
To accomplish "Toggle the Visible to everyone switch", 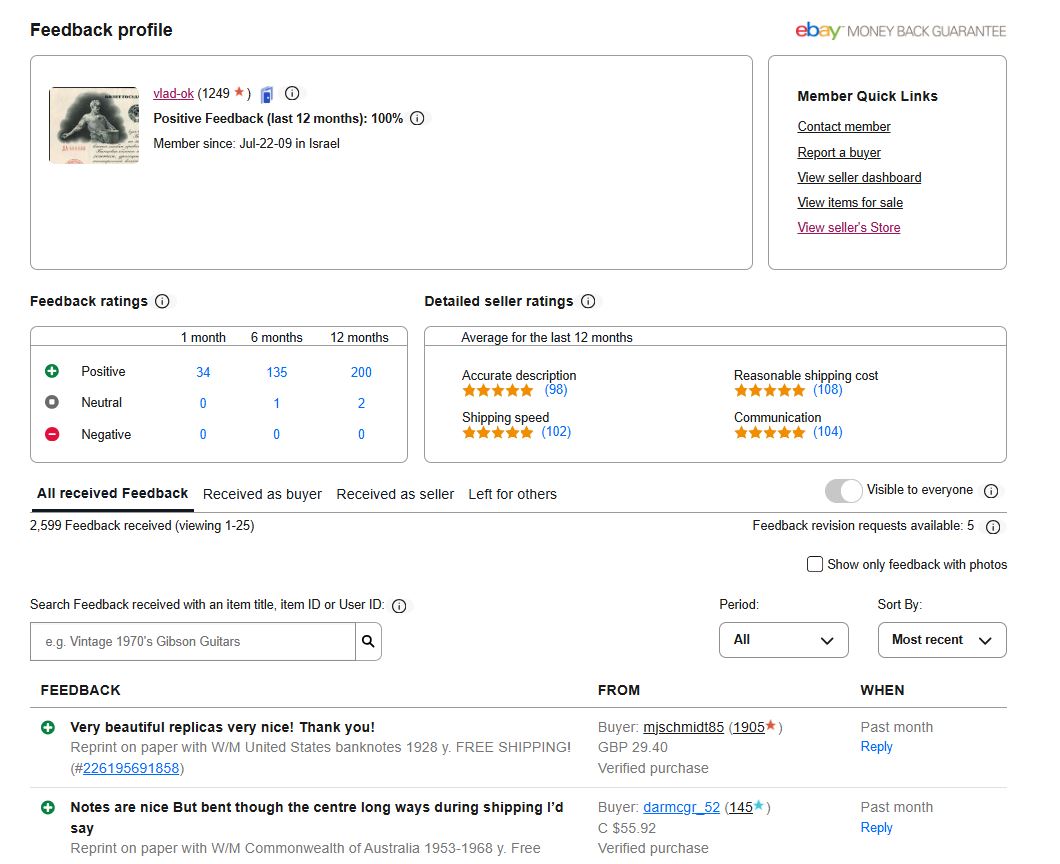I will [x=843, y=490].
